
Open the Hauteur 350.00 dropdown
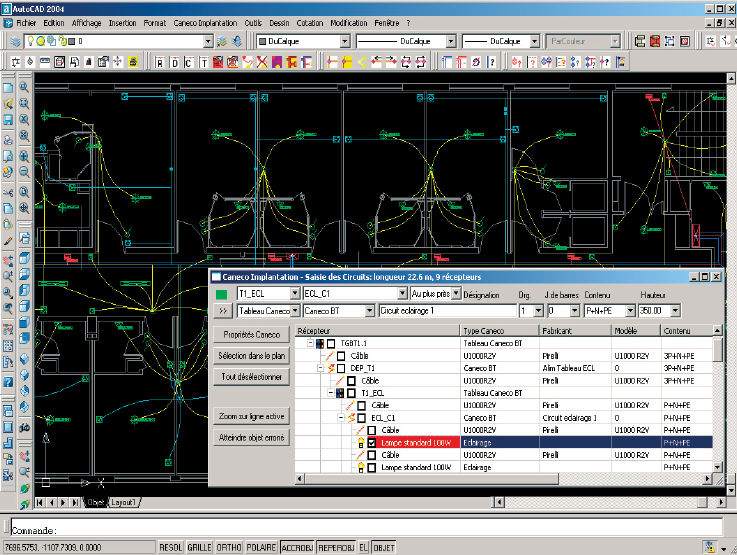coord(675,311)
